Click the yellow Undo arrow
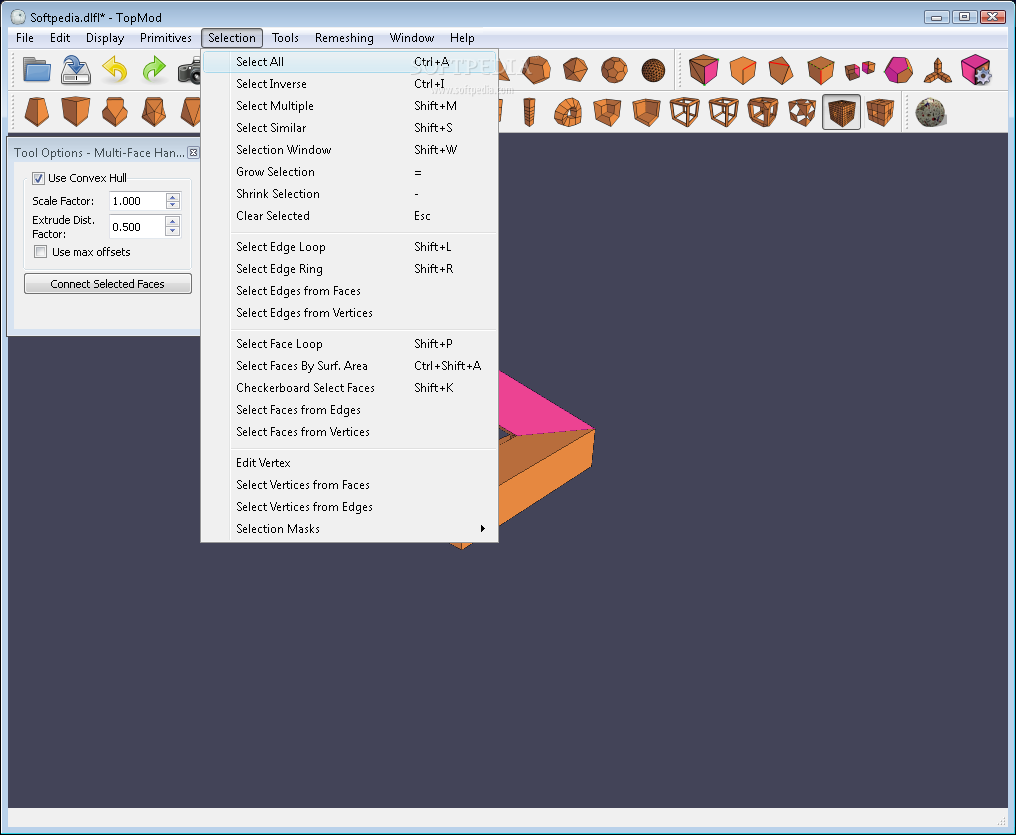This screenshot has height=835, width=1016. click(x=115, y=69)
